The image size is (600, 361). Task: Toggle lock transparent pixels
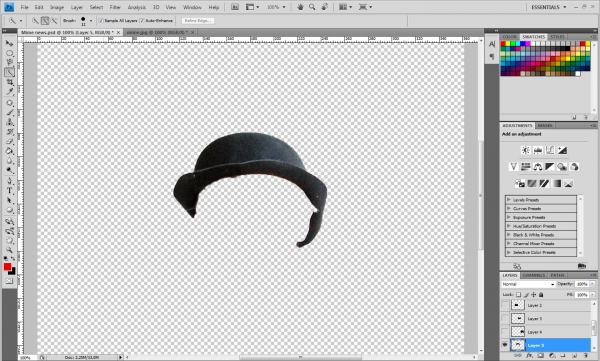click(x=518, y=295)
